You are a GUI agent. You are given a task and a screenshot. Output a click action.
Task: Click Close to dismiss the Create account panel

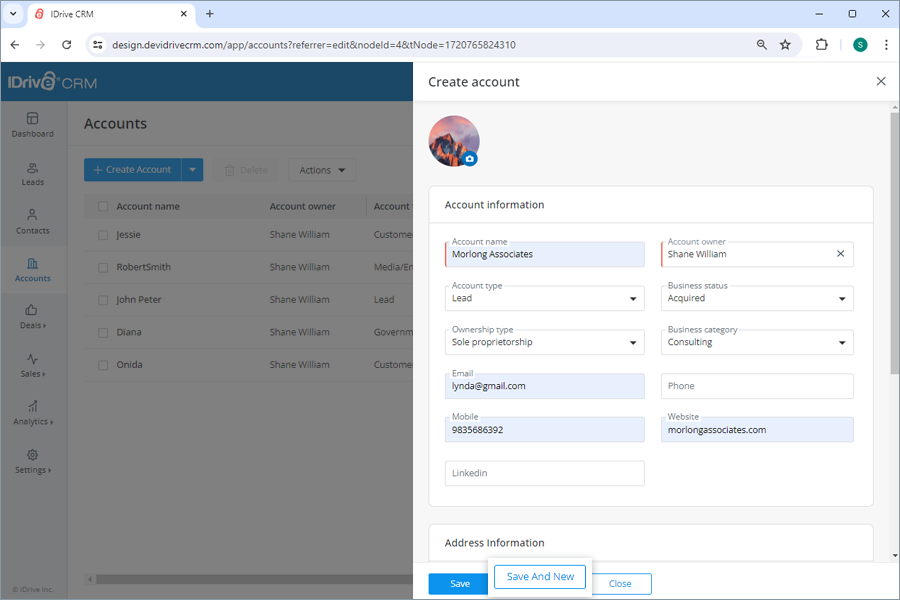point(620,583)
